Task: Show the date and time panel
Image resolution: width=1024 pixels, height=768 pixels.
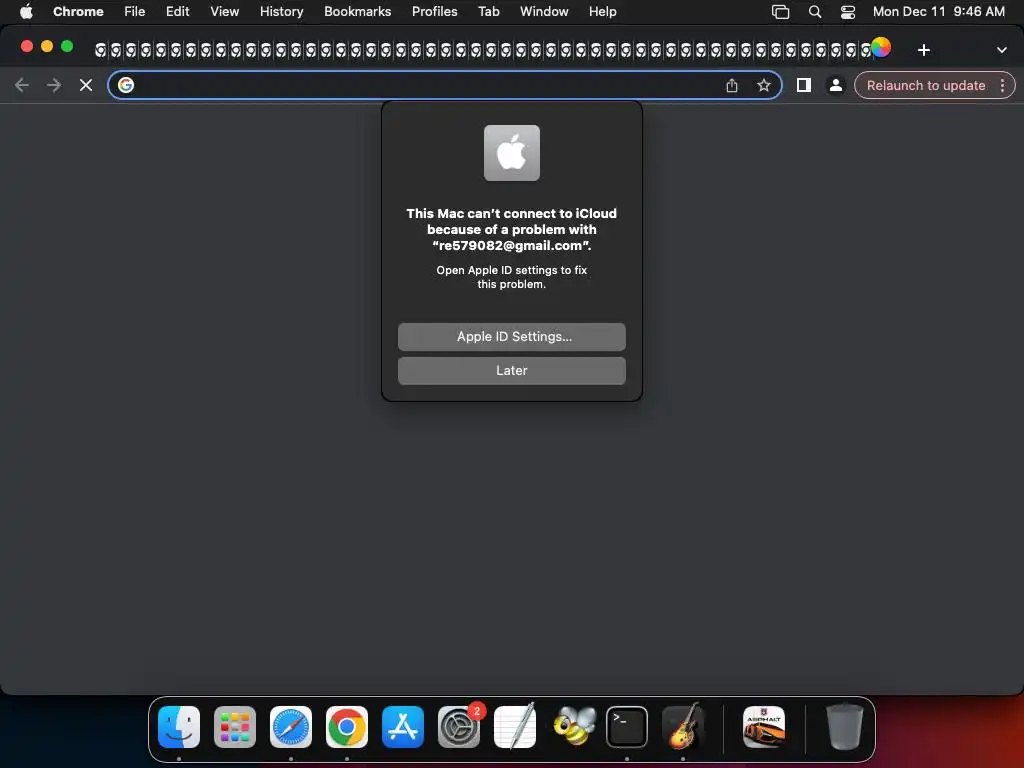Action: coord(938,11)
